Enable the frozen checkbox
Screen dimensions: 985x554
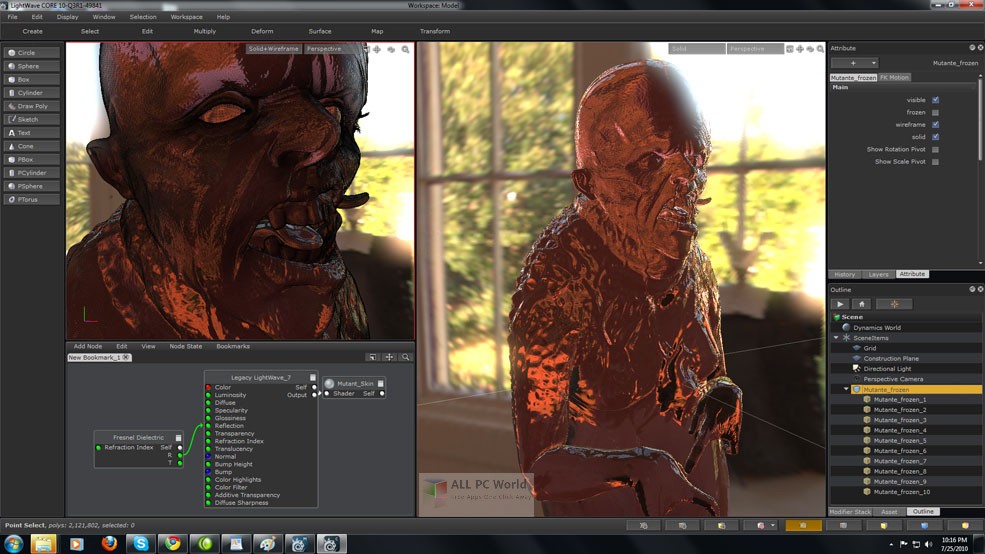pos(935,112)
